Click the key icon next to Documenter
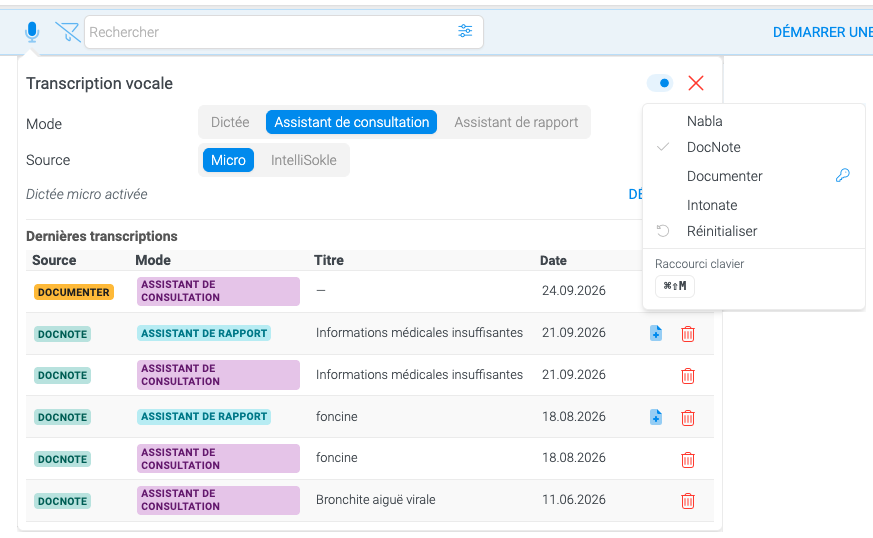The height and width of the screenshot is (538, 873). 842,175
